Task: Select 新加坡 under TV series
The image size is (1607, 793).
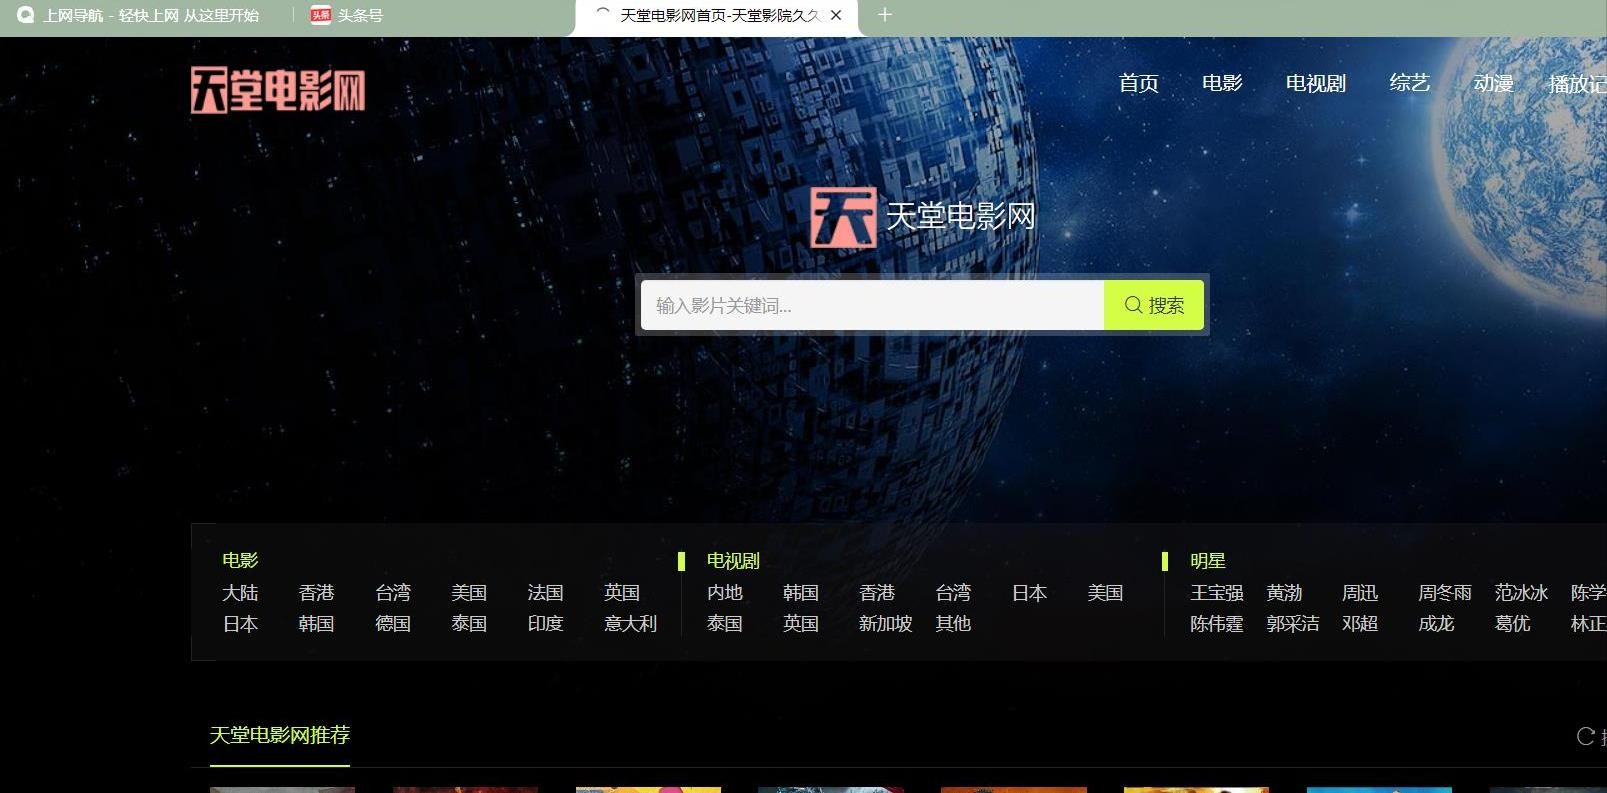Action: [x=885, y=624]
